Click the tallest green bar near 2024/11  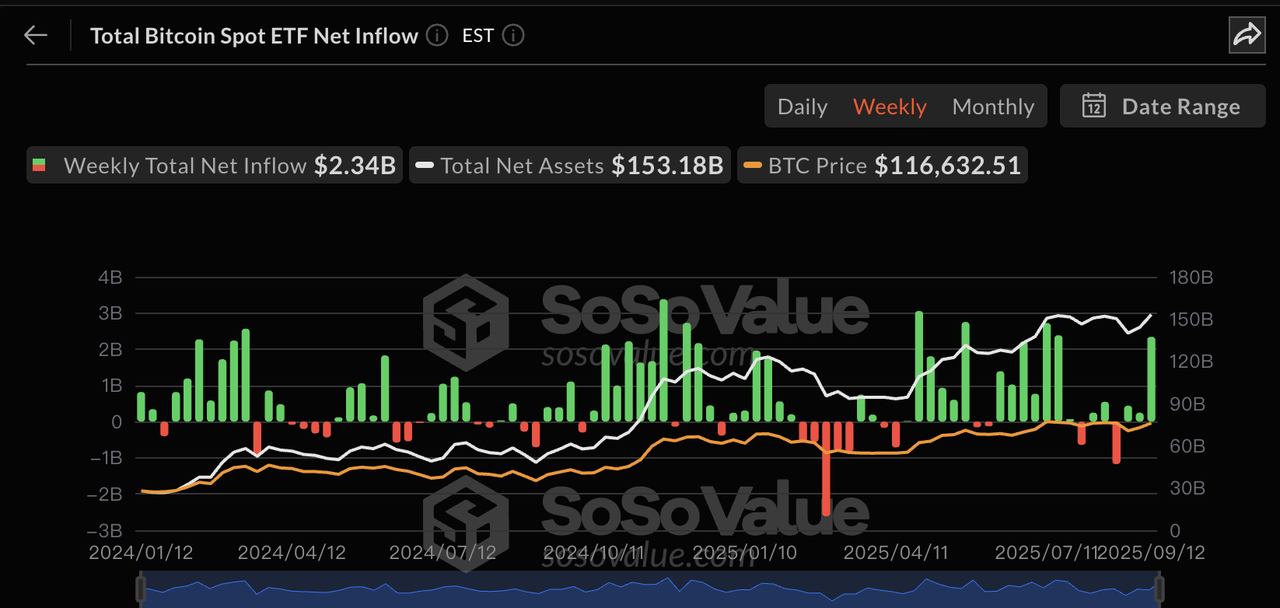click(x=663, y=360)
